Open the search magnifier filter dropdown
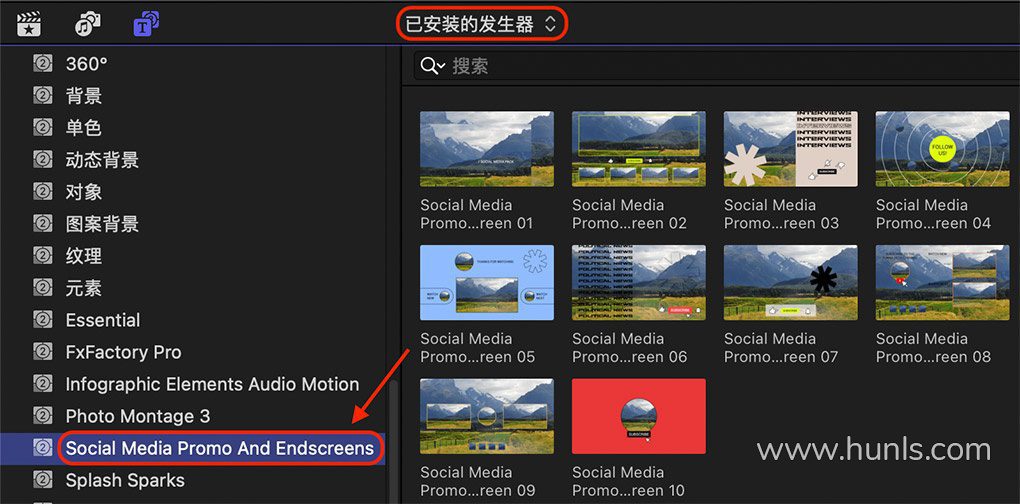The height and width of the screenshot is (504, 1020). [433, 66]
